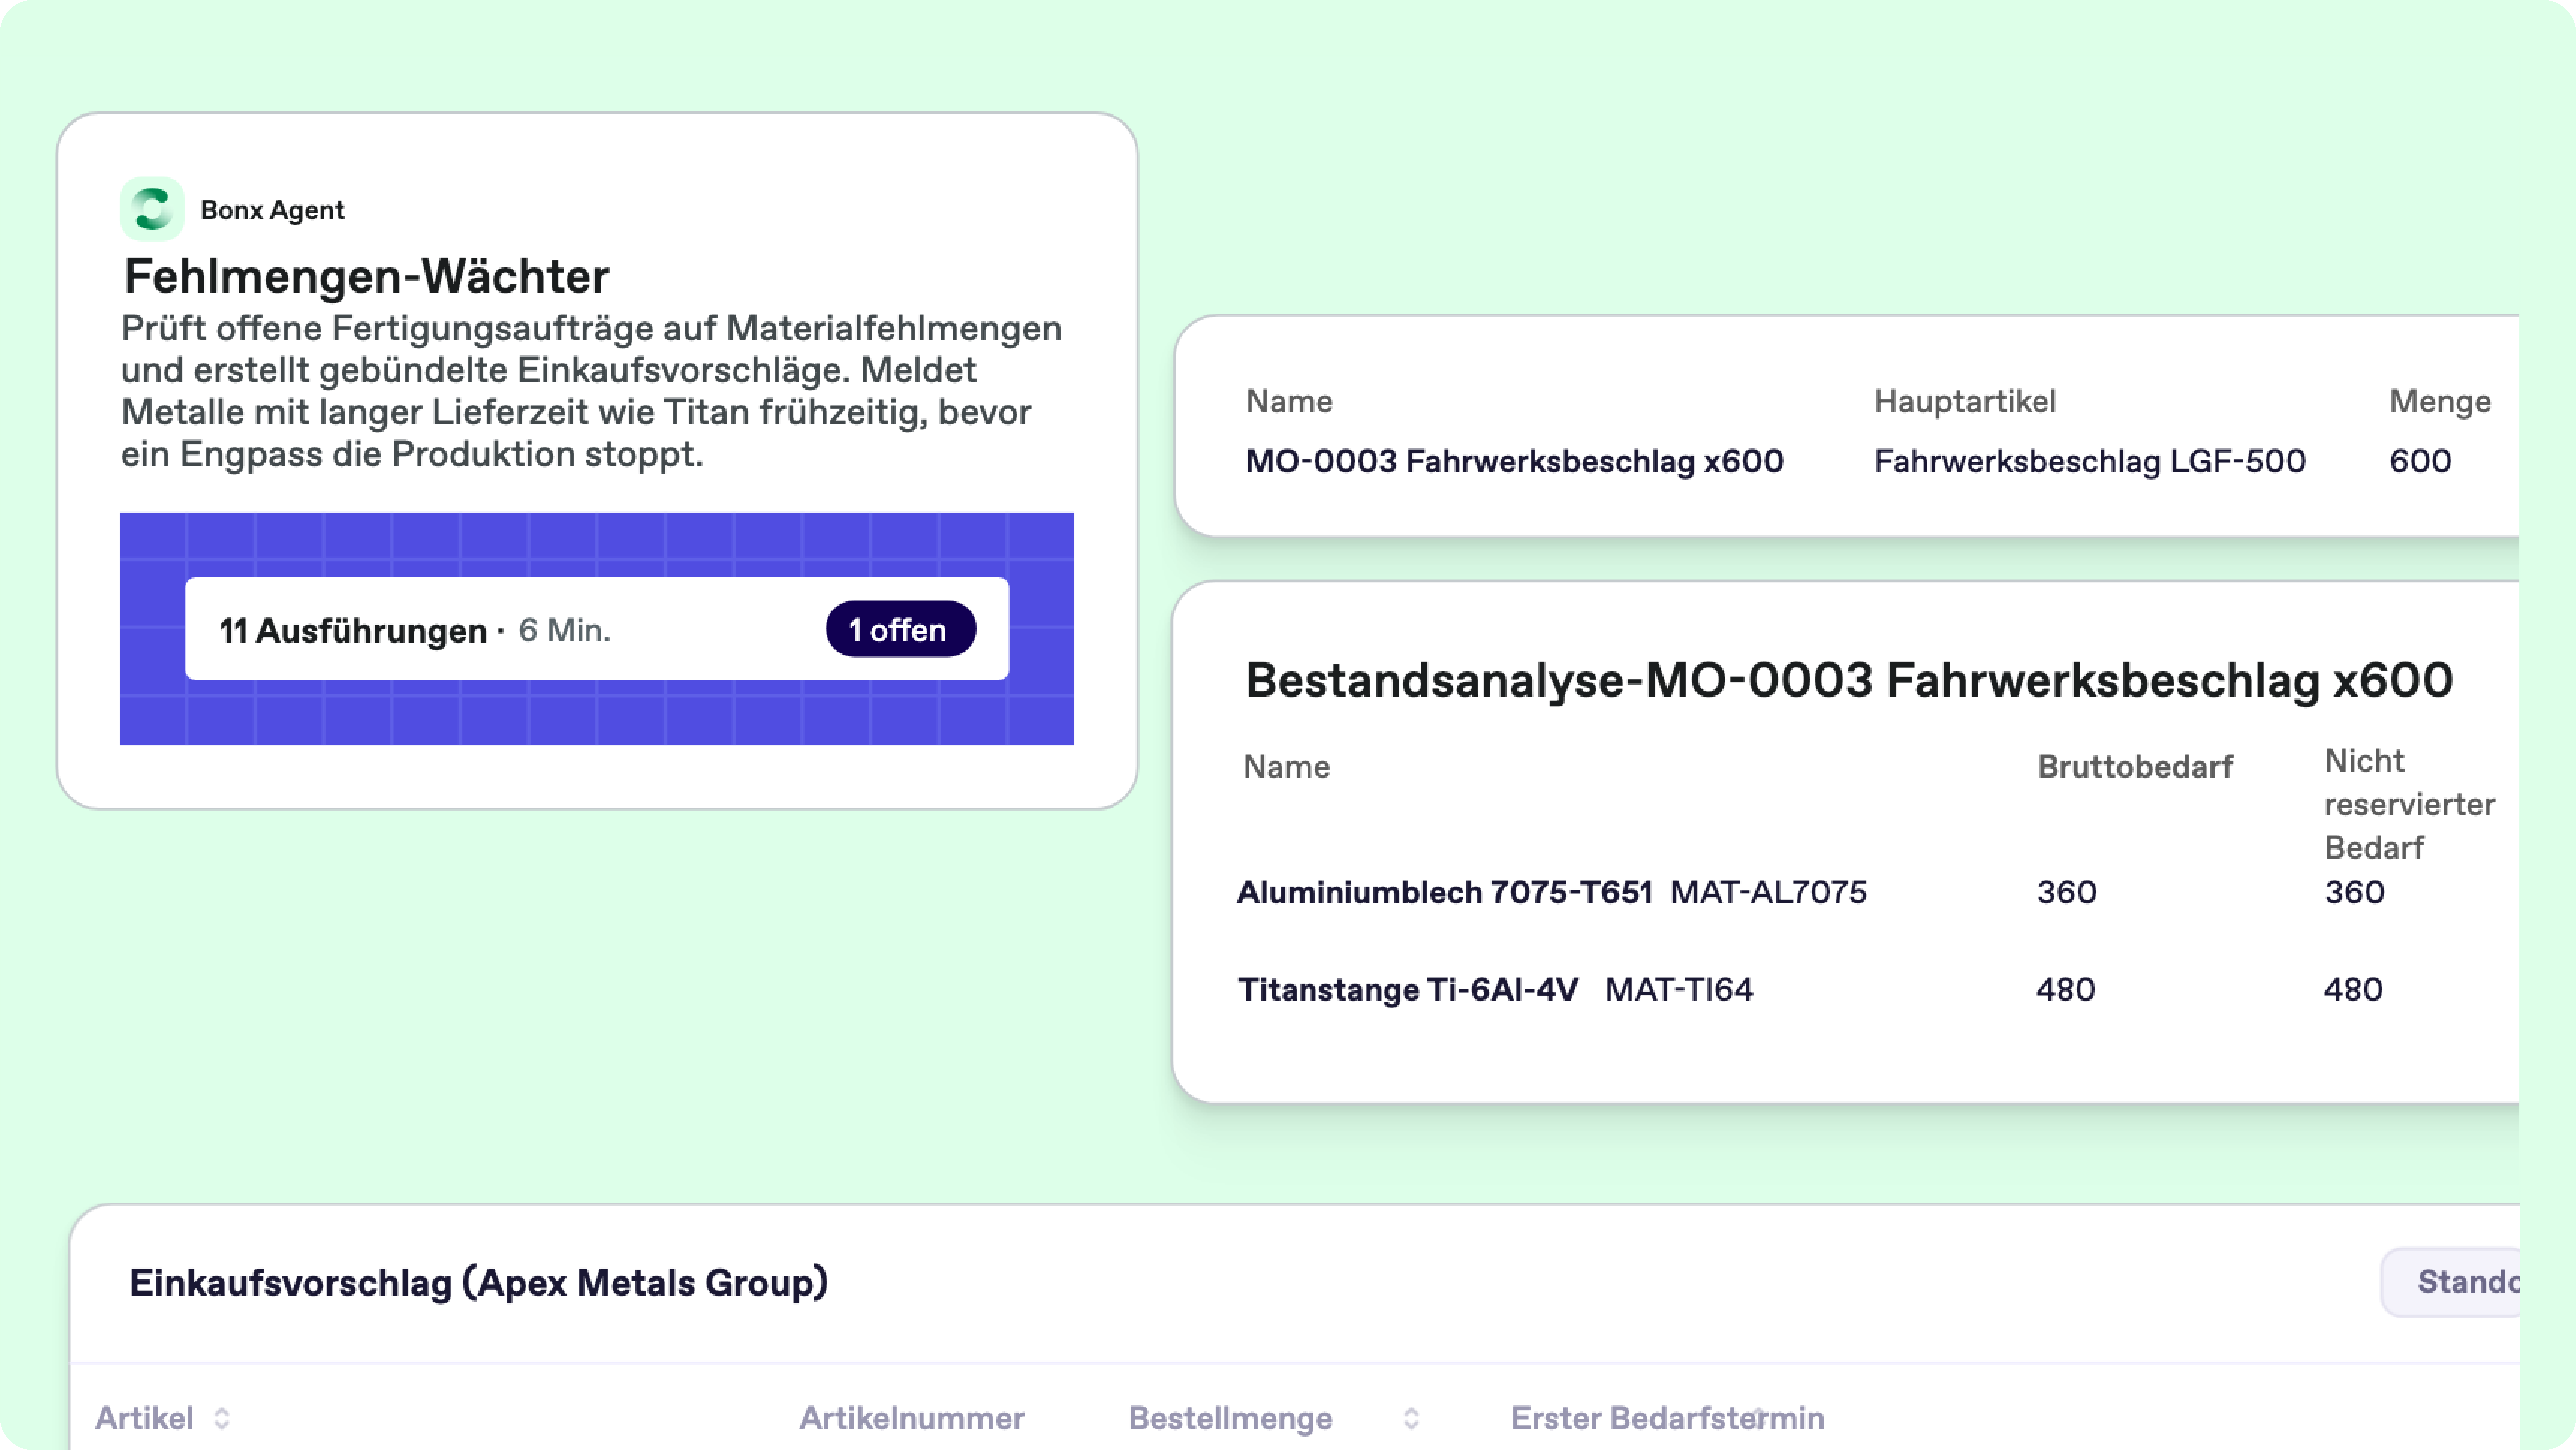Open the '1 offen' badge
Screen dimensions: 2576x1450
(x=900, y=629)
